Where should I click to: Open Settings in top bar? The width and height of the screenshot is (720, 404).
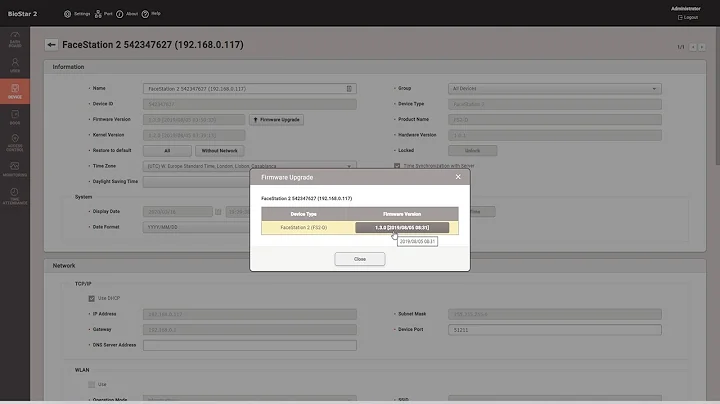click(x=77, y=14)
